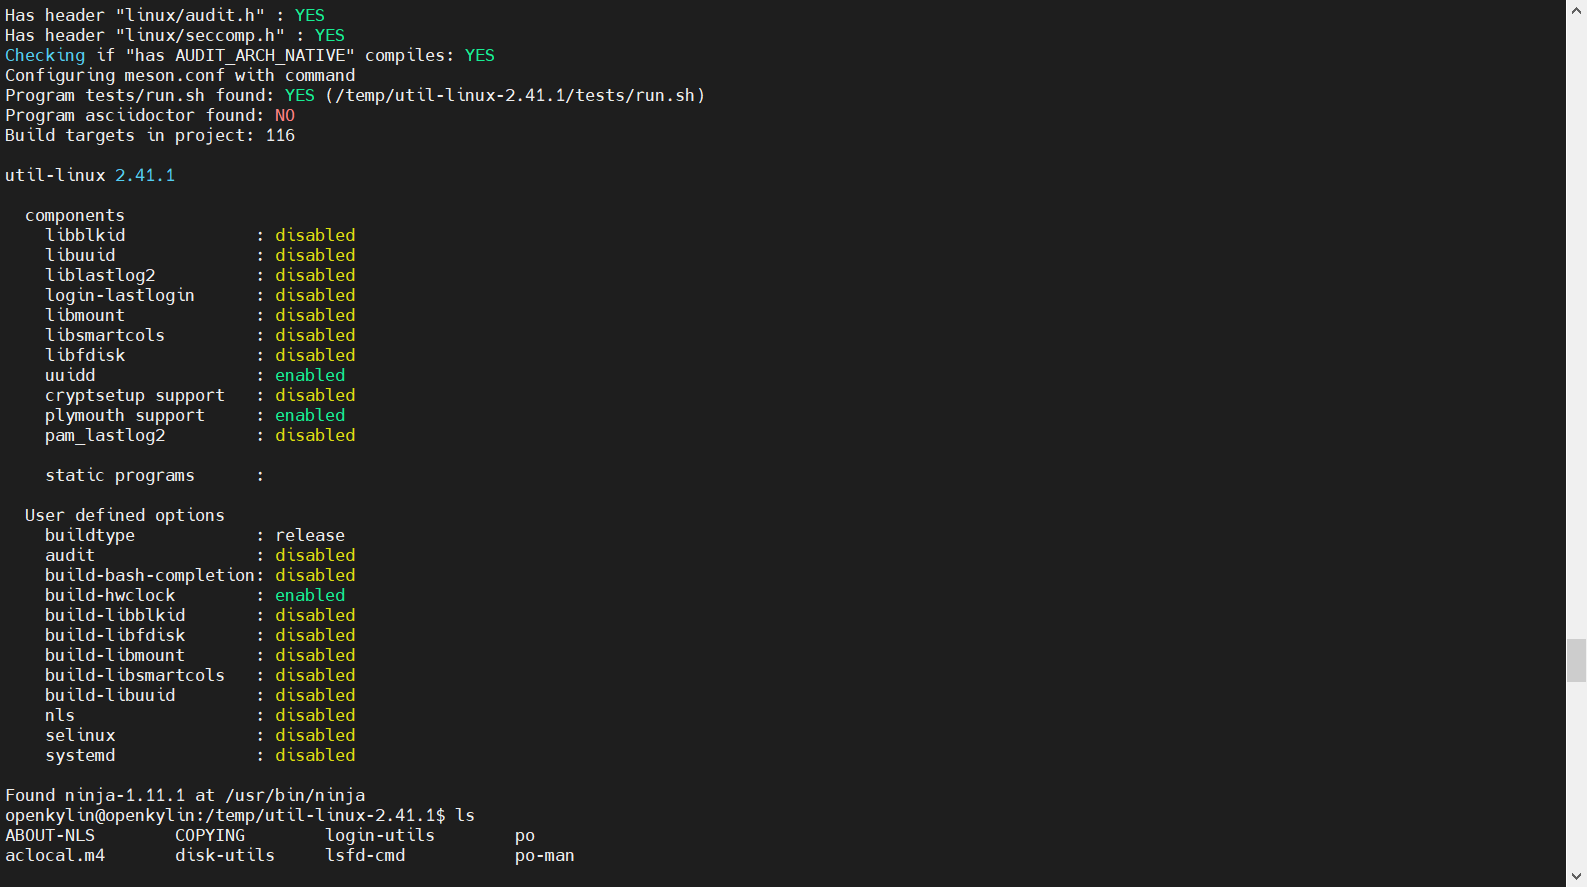This screenshot has height=887, width=1587.
Task: Click the 'audit' option row
Action: [x=200, y=555]
